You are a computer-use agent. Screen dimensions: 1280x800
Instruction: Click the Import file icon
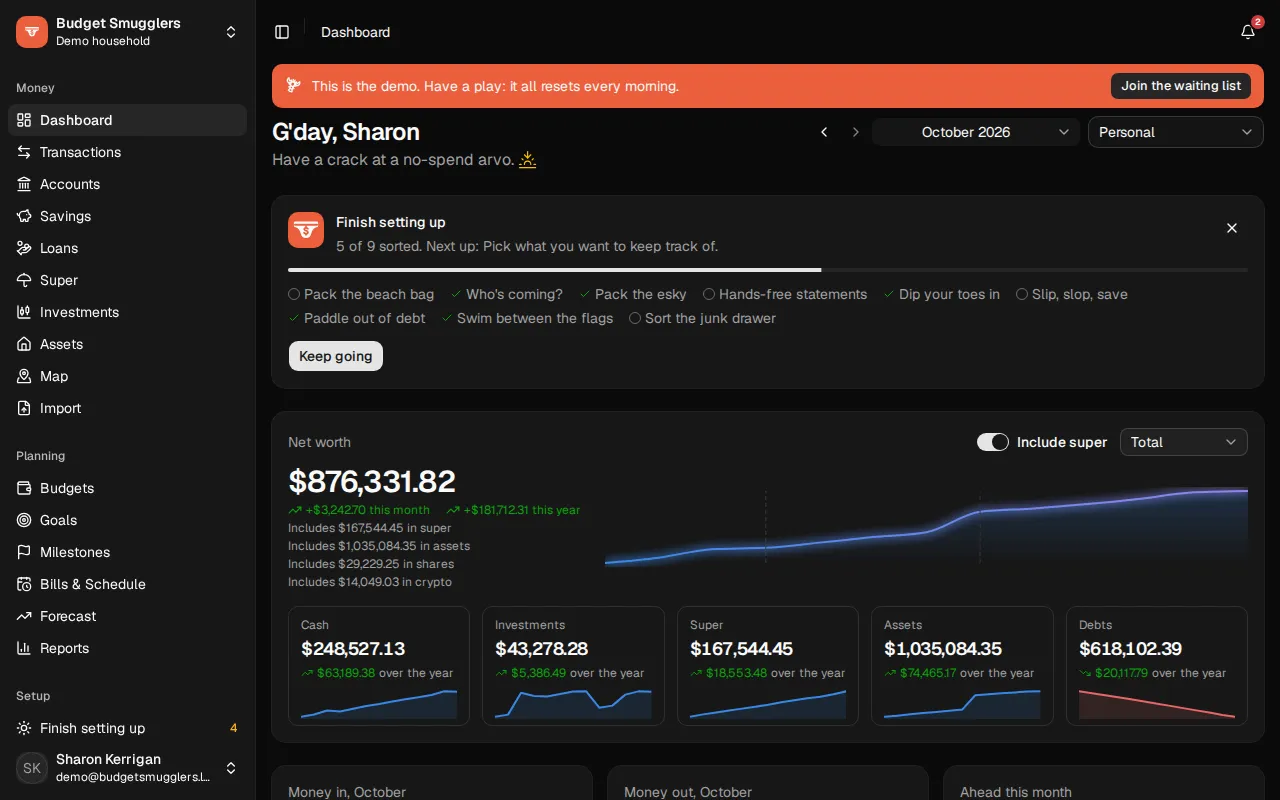click(25, 408)
